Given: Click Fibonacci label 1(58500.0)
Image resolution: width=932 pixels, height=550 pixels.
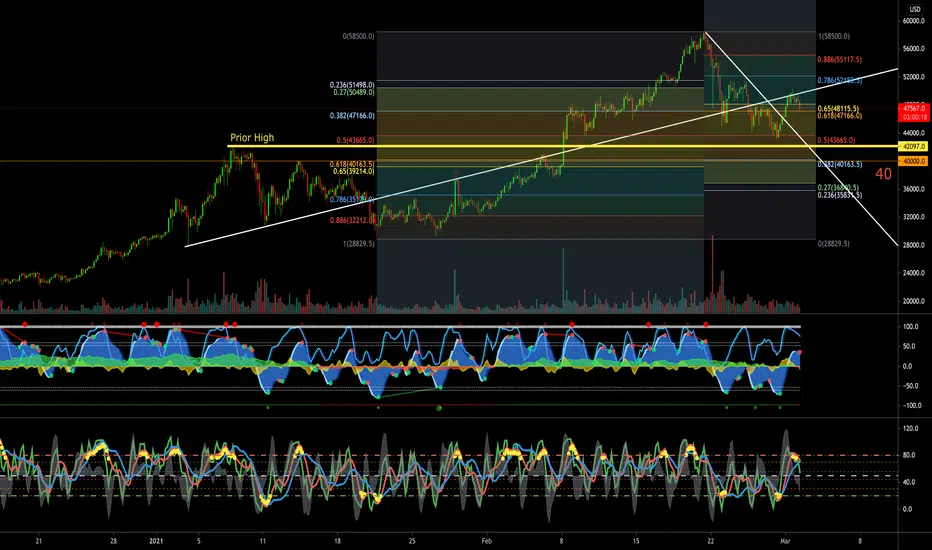Looking at the screenshot, I should coord(834,36).
